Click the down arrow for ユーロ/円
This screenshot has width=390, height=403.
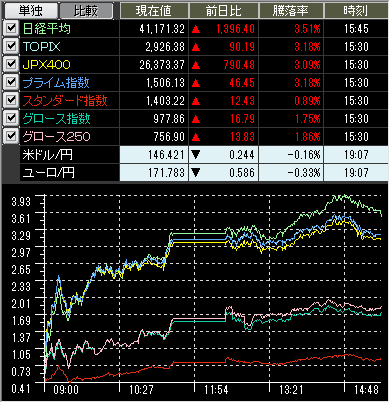pos(196,173)
